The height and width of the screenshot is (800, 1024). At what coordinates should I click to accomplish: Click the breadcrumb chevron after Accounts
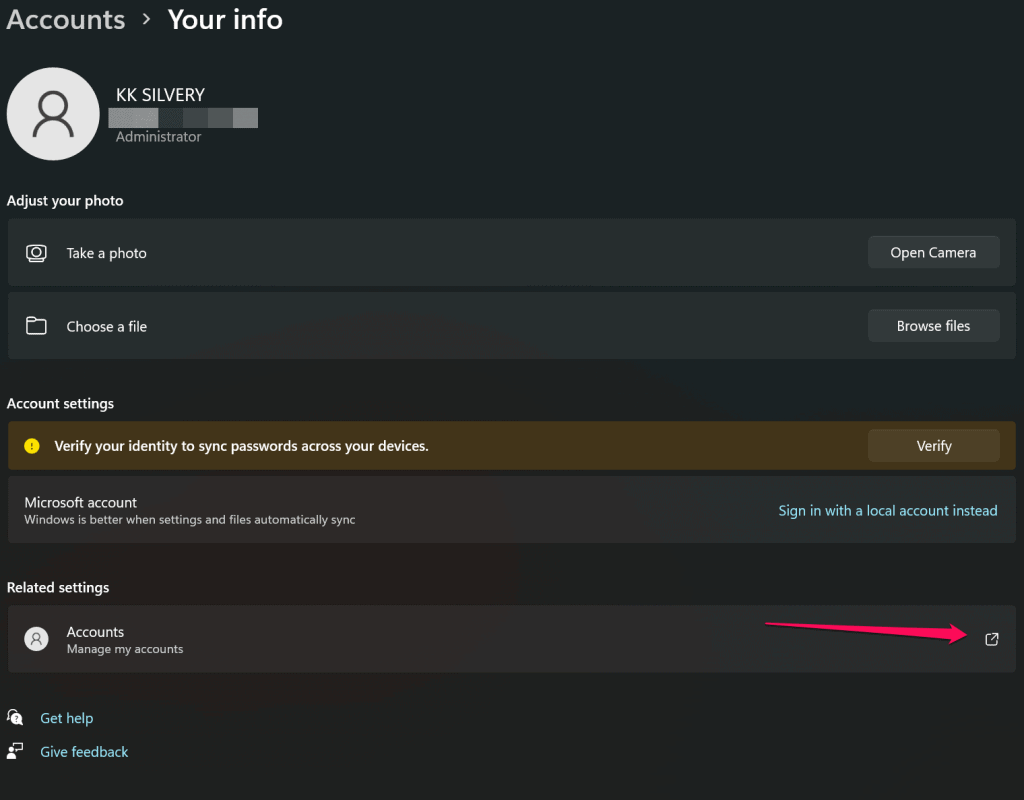146,20
